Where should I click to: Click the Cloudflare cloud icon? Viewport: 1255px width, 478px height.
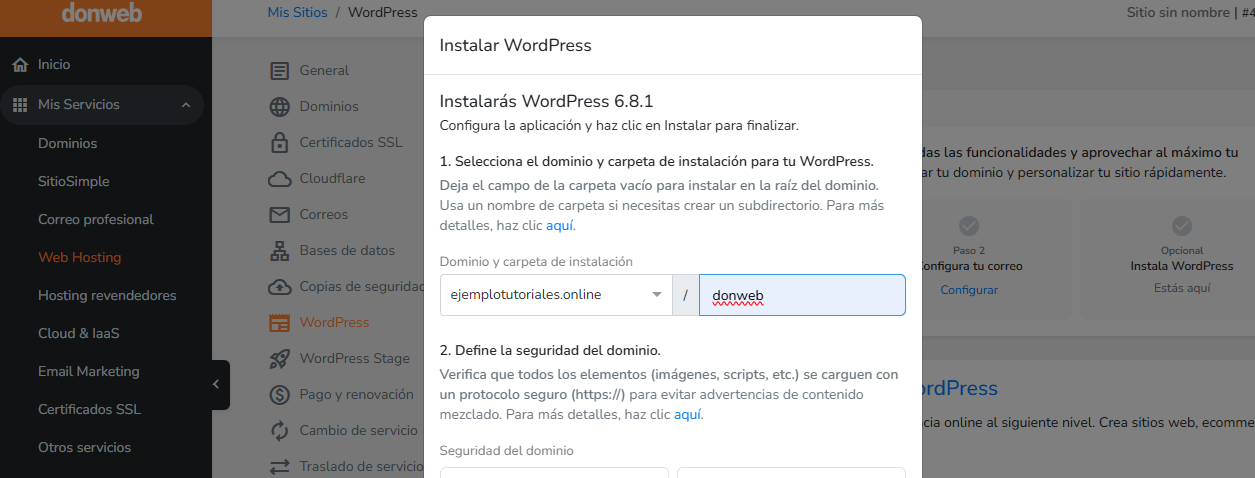pos(280,179)
